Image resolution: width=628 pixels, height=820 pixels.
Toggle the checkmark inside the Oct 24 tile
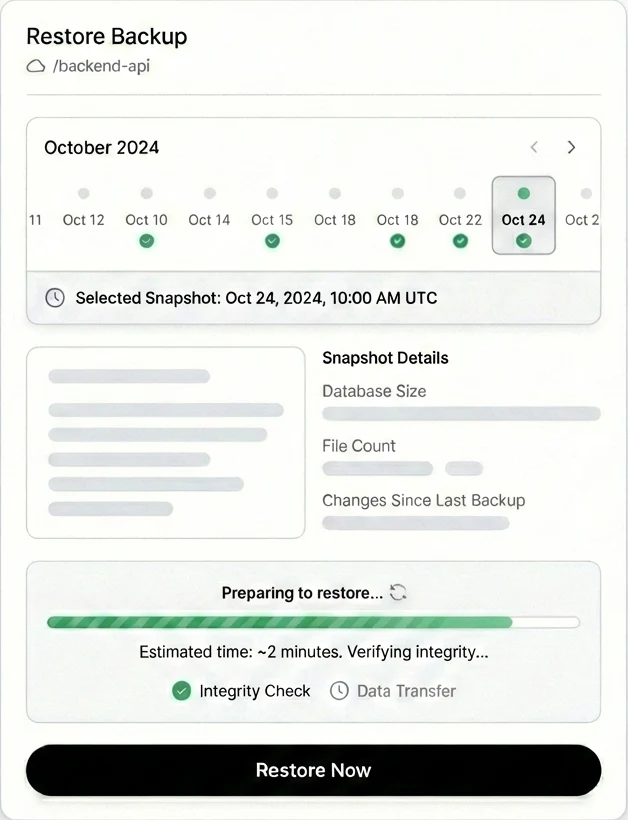coord(523,240)
